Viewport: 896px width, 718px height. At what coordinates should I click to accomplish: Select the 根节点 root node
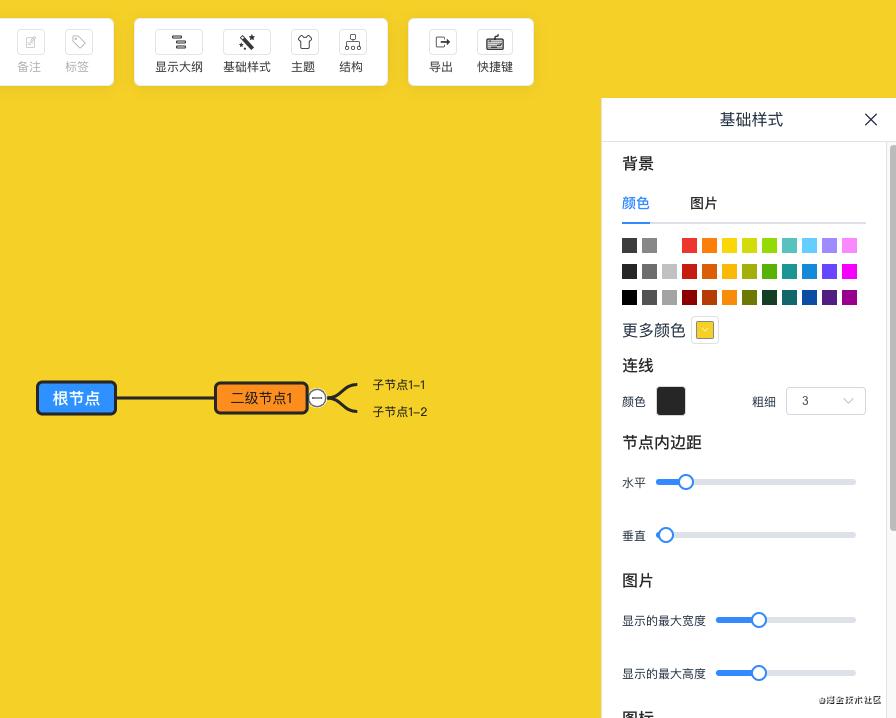pos(76,398)
